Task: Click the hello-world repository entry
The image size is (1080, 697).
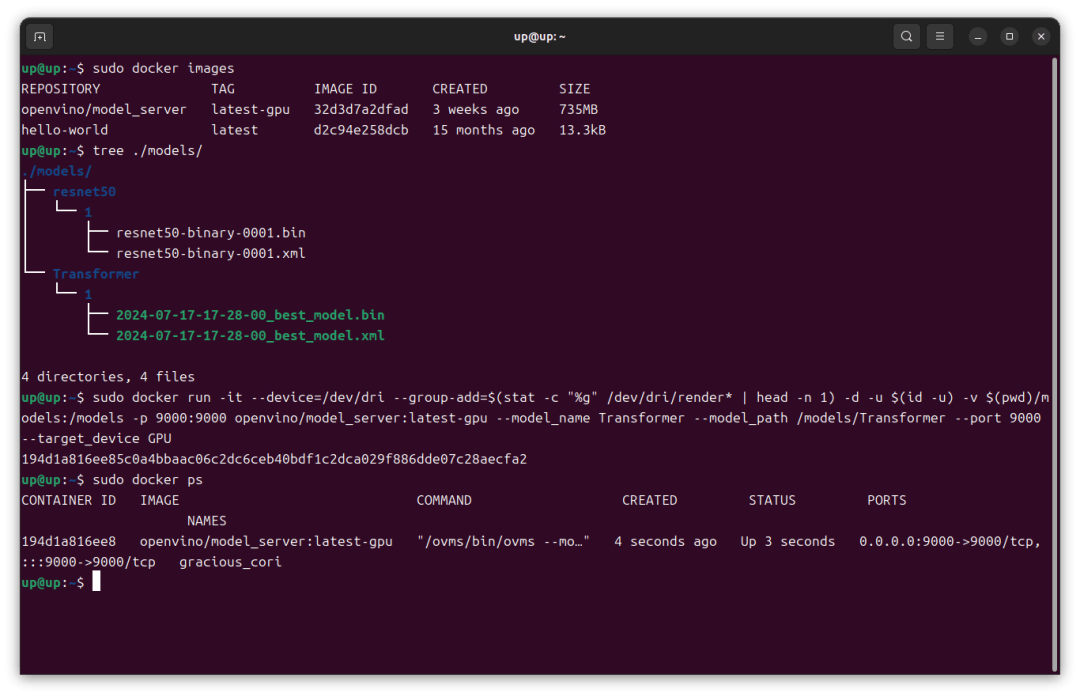Action: pos(65,129)
